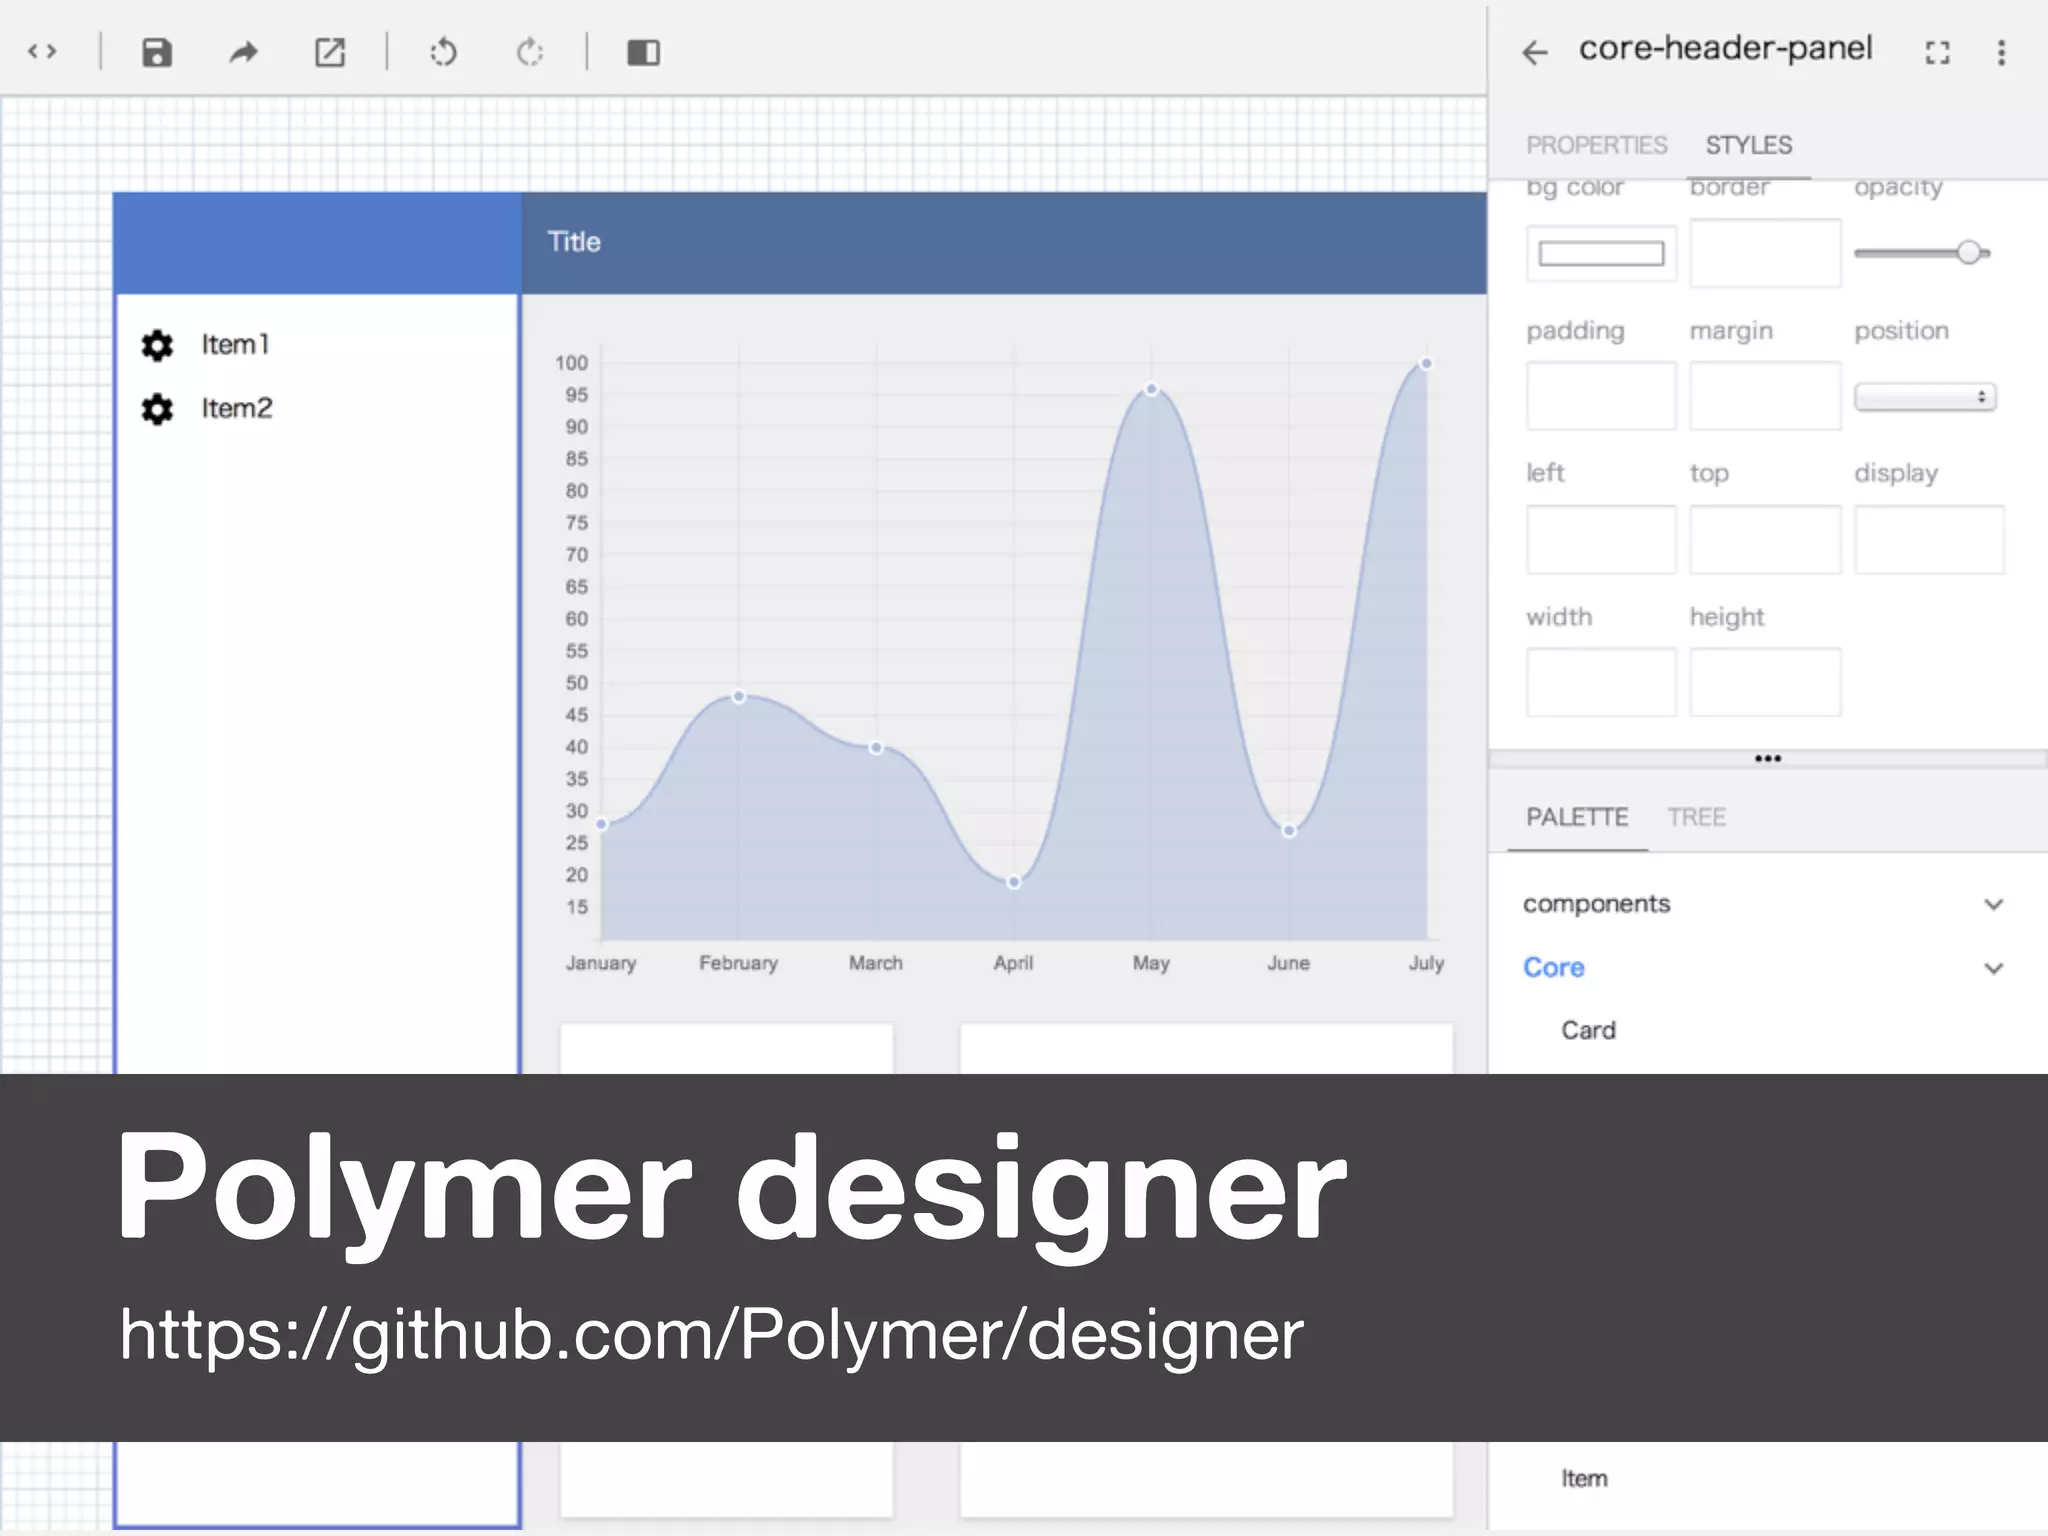The width and height of the screenshot is (2048, 1536).
Task: Click the width input field
Action: click(1601, 682)
